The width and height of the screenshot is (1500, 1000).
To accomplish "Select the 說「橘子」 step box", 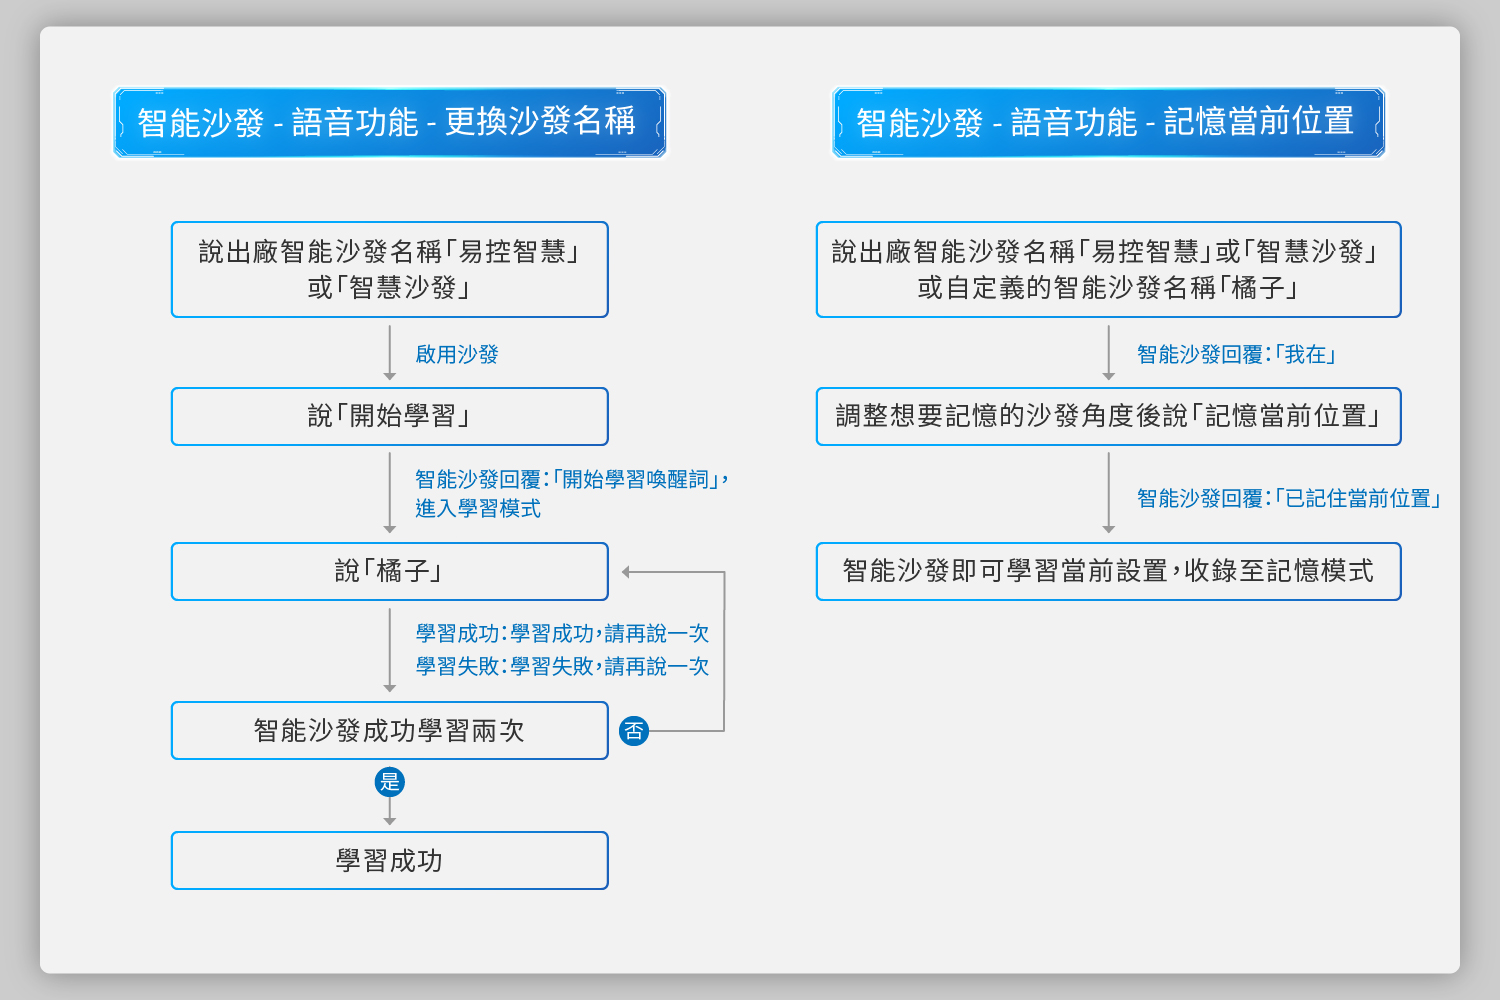I will 389,571.
